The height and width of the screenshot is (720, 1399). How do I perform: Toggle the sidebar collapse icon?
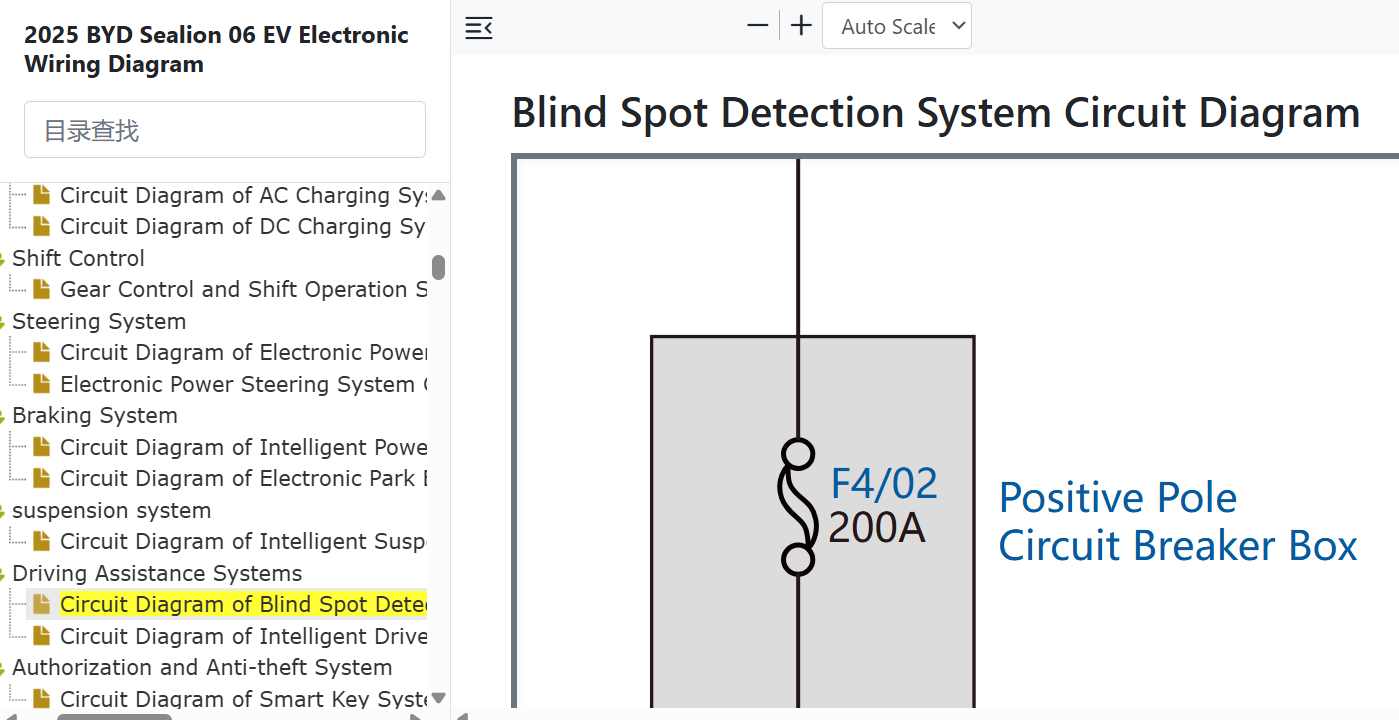pyautogui.click(x=479, y=27)
